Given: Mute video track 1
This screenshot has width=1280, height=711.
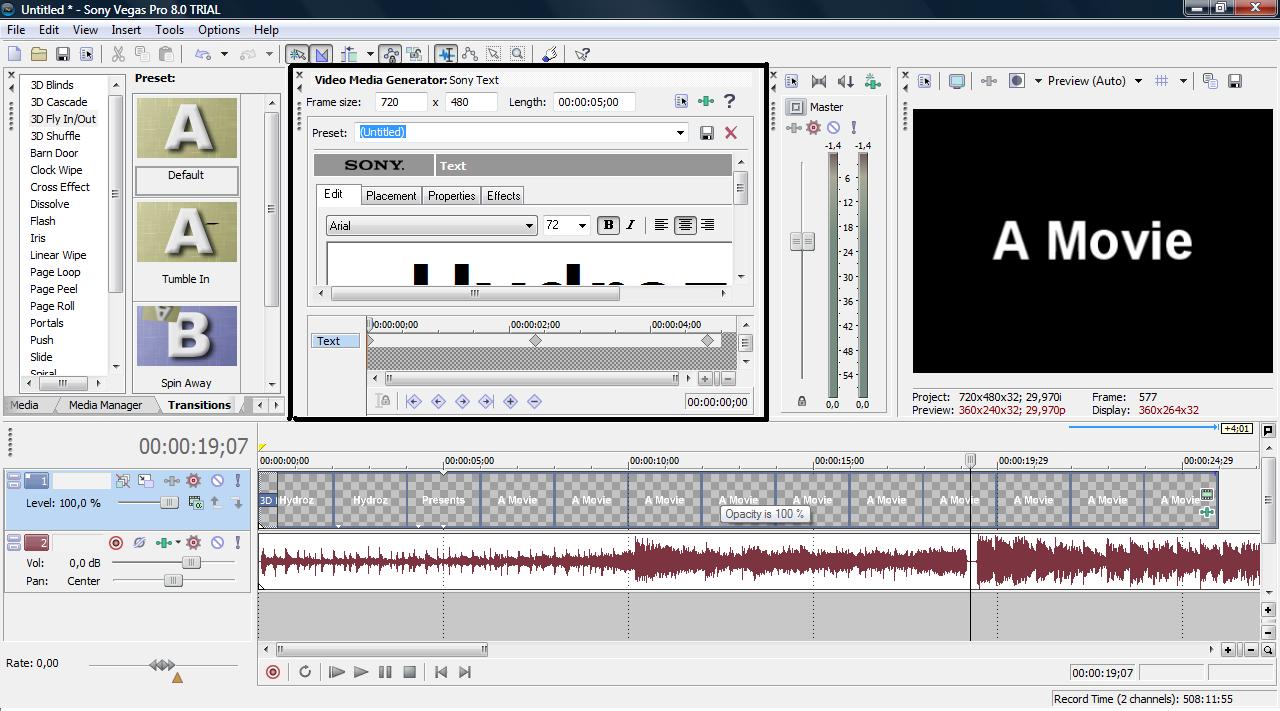Looking at the screenshot, I should (217, 480).
